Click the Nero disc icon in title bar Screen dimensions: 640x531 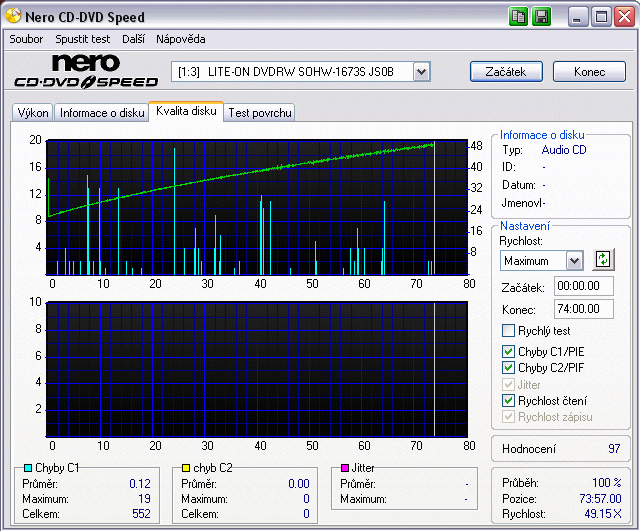point(12,17)
